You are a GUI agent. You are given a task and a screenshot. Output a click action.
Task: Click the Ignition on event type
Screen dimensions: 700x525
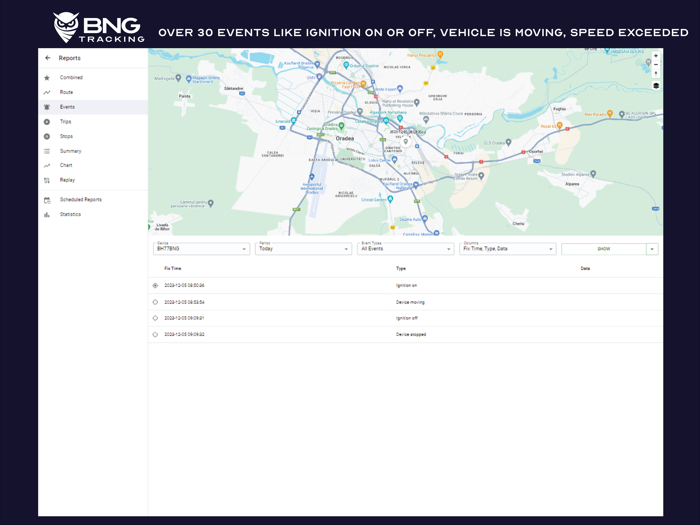pyautogui.click(x=406, y=285)
